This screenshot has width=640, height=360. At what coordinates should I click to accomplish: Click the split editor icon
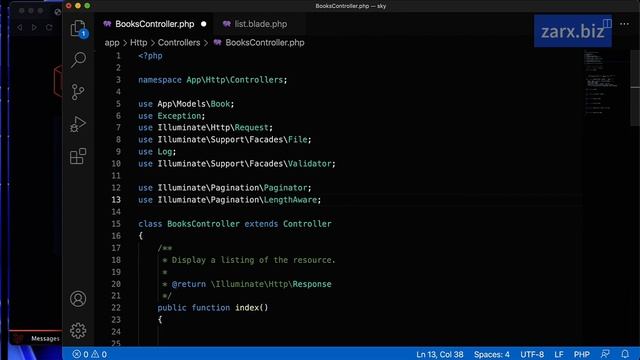[607, 24]
